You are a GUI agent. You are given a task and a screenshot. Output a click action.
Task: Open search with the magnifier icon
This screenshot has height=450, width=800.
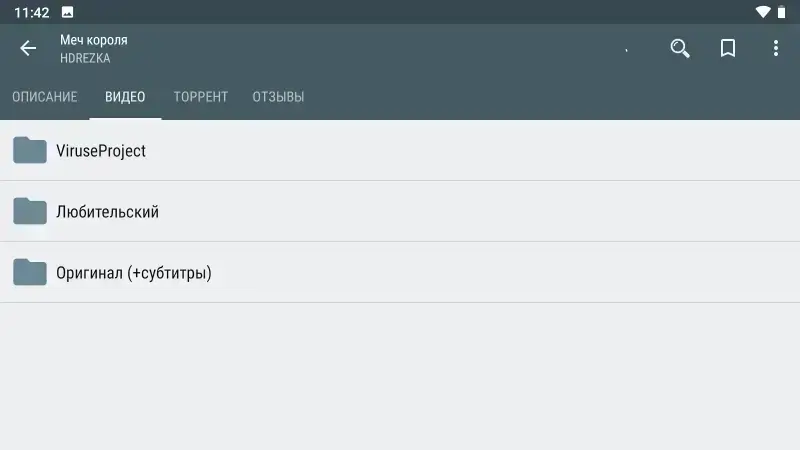click(680, 48)
